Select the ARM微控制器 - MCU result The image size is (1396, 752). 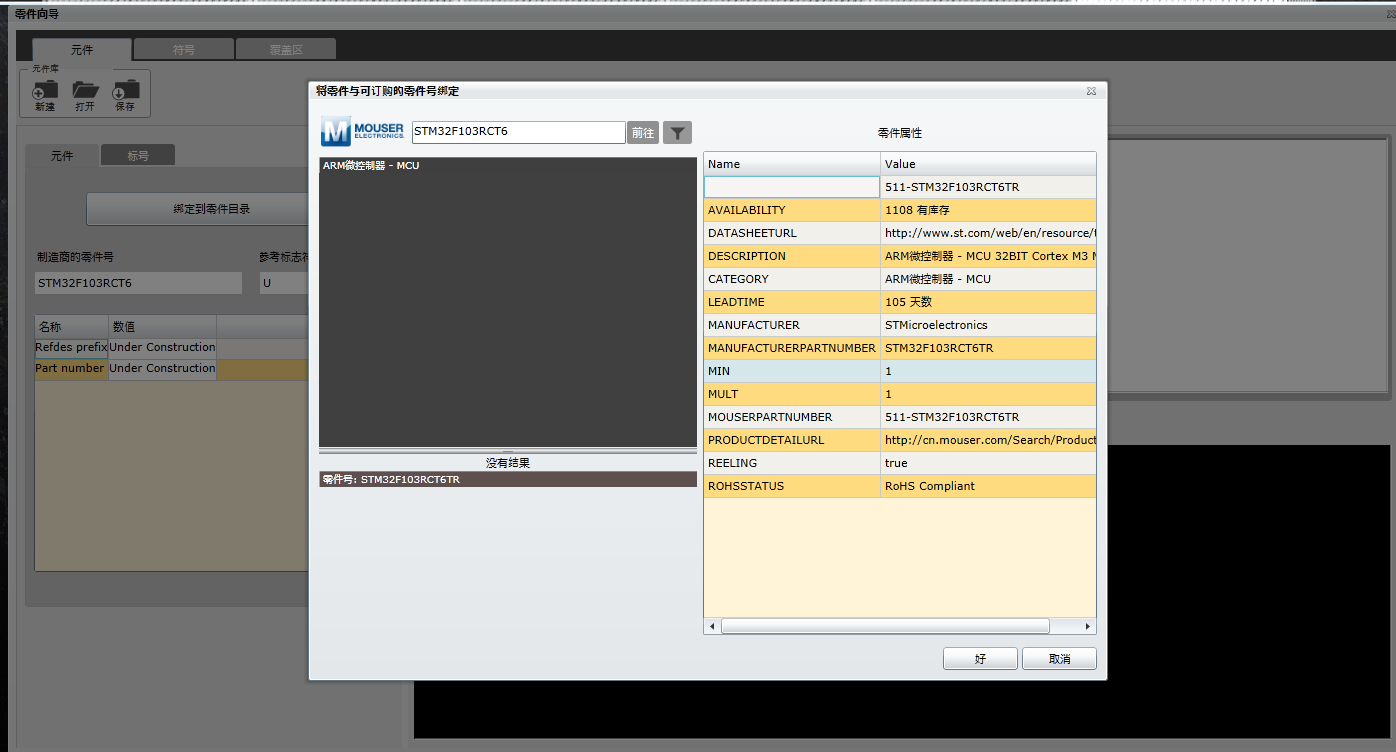[x=508, y=165]
